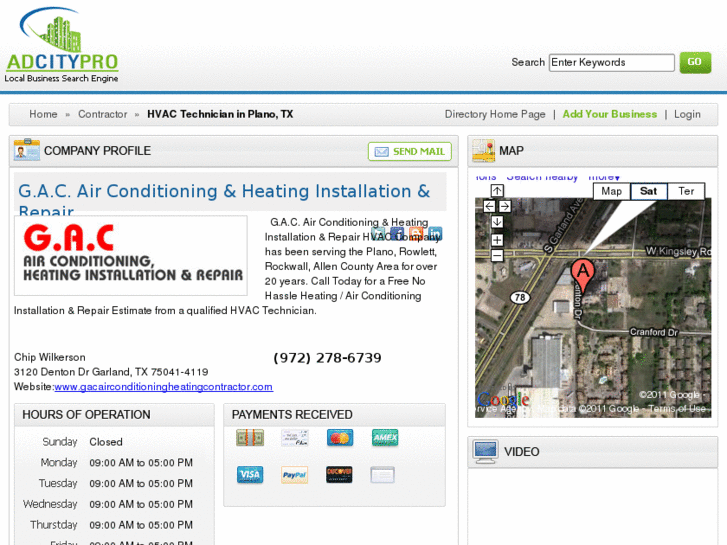Viewport: 727px width, 545px height.
Task: Click the G.A.C company logo image
Action: point(131,256)
